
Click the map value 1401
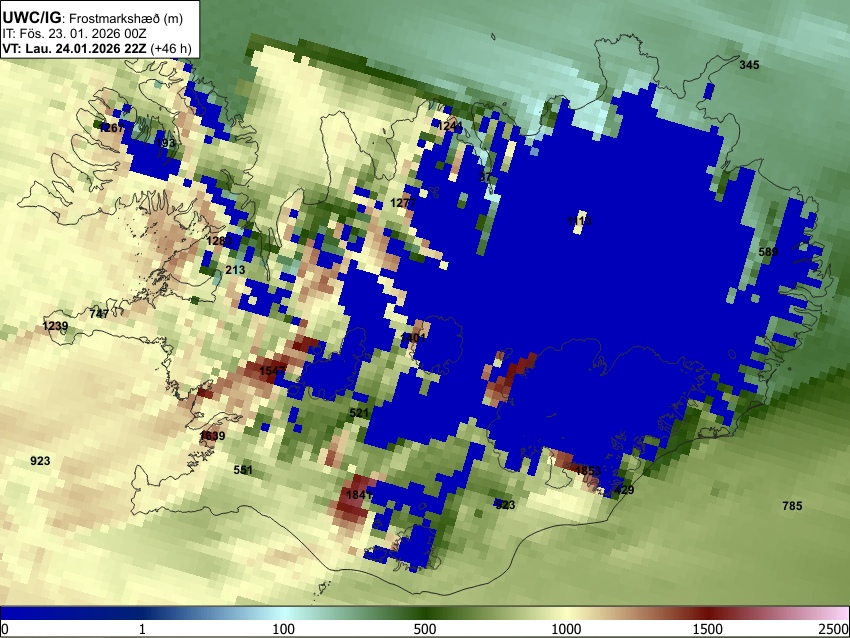(413, 338)
